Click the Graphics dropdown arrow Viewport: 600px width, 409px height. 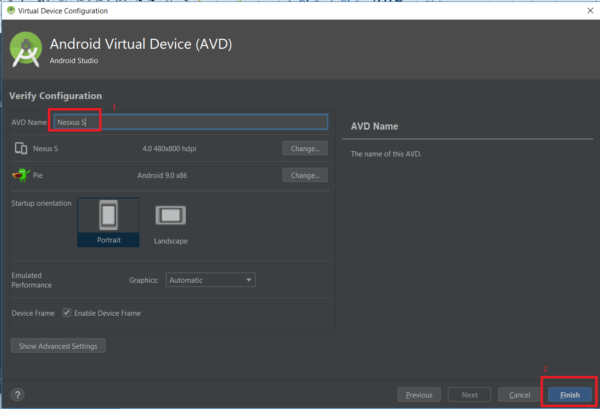click(x=249, y=280)
